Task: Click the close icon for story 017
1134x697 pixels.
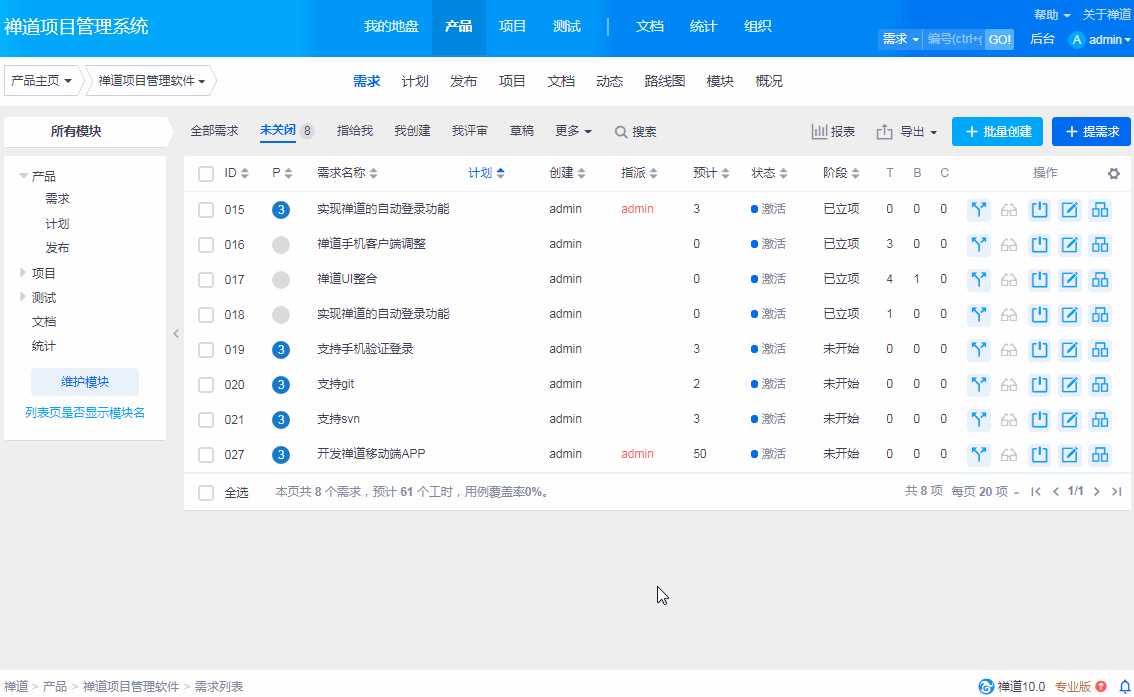Action: point(1039,280)
